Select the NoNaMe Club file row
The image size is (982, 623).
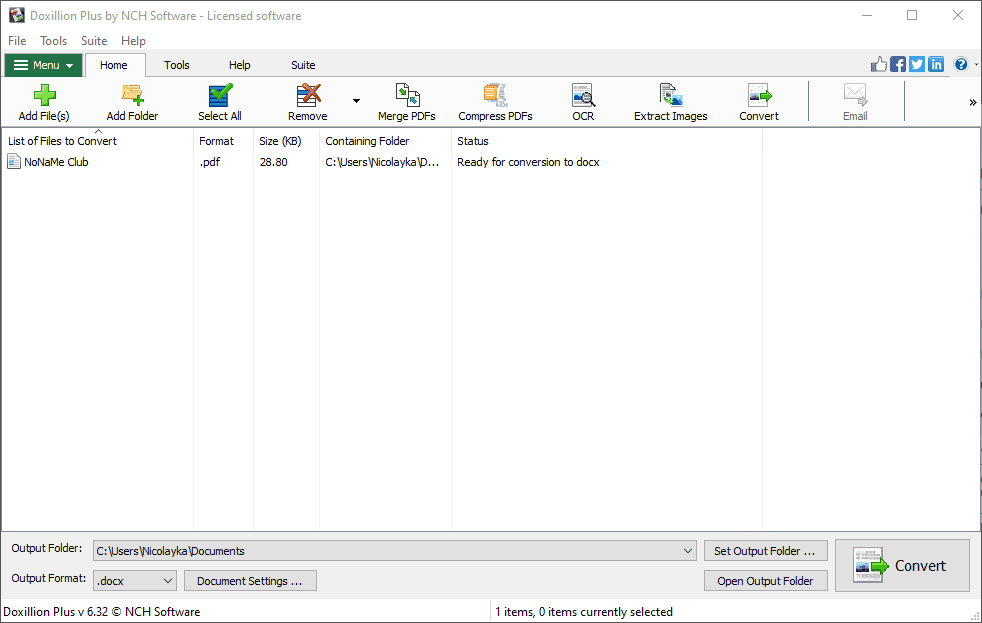(x=382, y=162)
